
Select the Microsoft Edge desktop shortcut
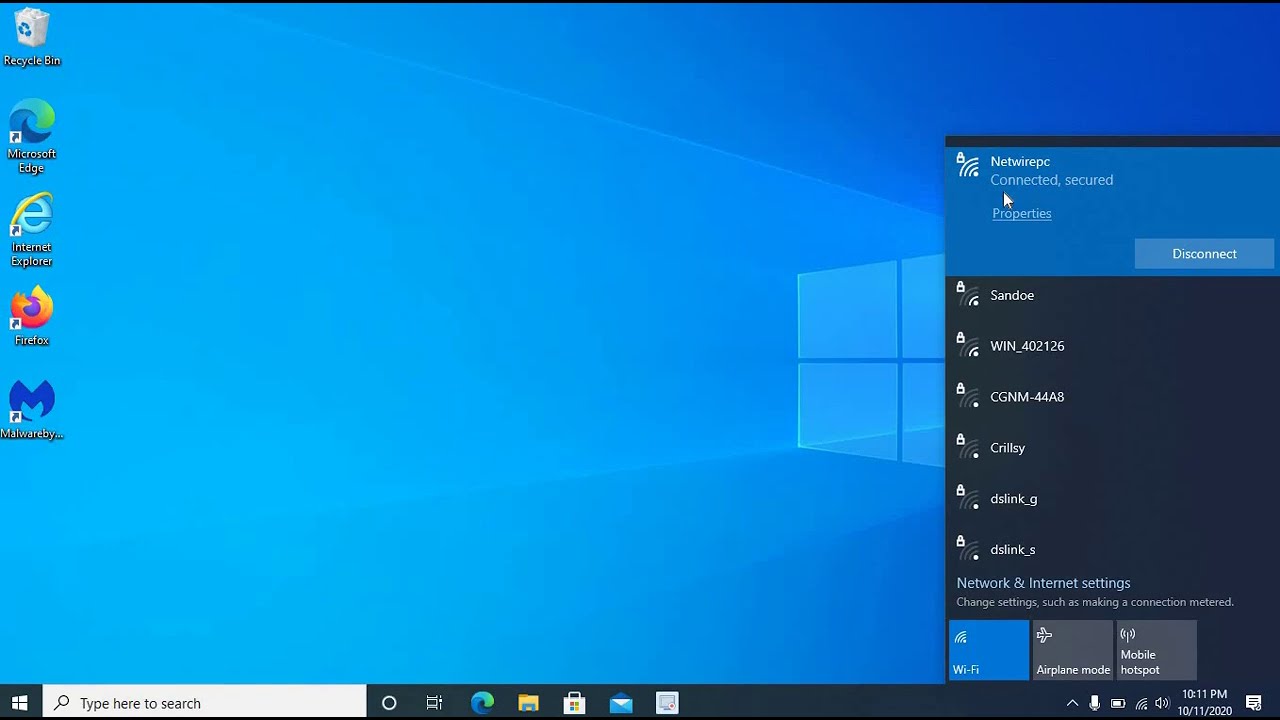click(32, 136)
